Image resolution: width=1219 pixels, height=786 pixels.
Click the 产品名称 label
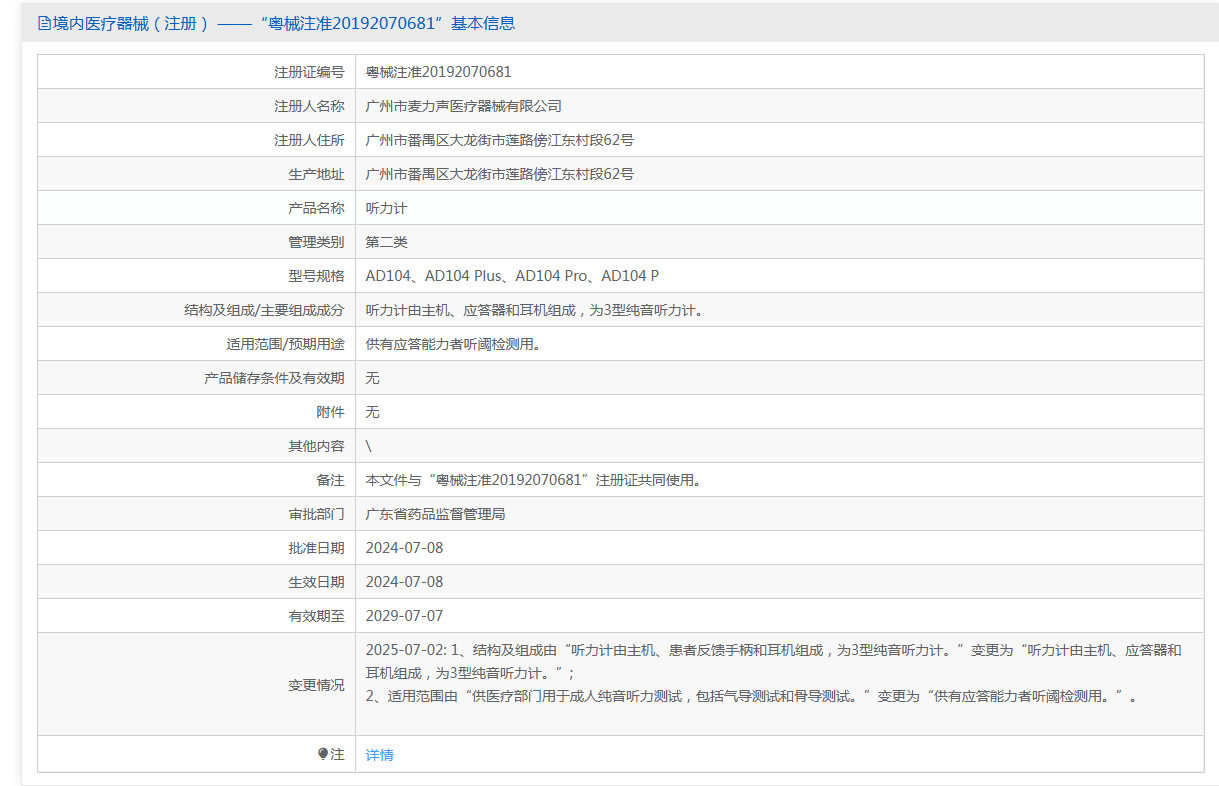tap(316, 208)
